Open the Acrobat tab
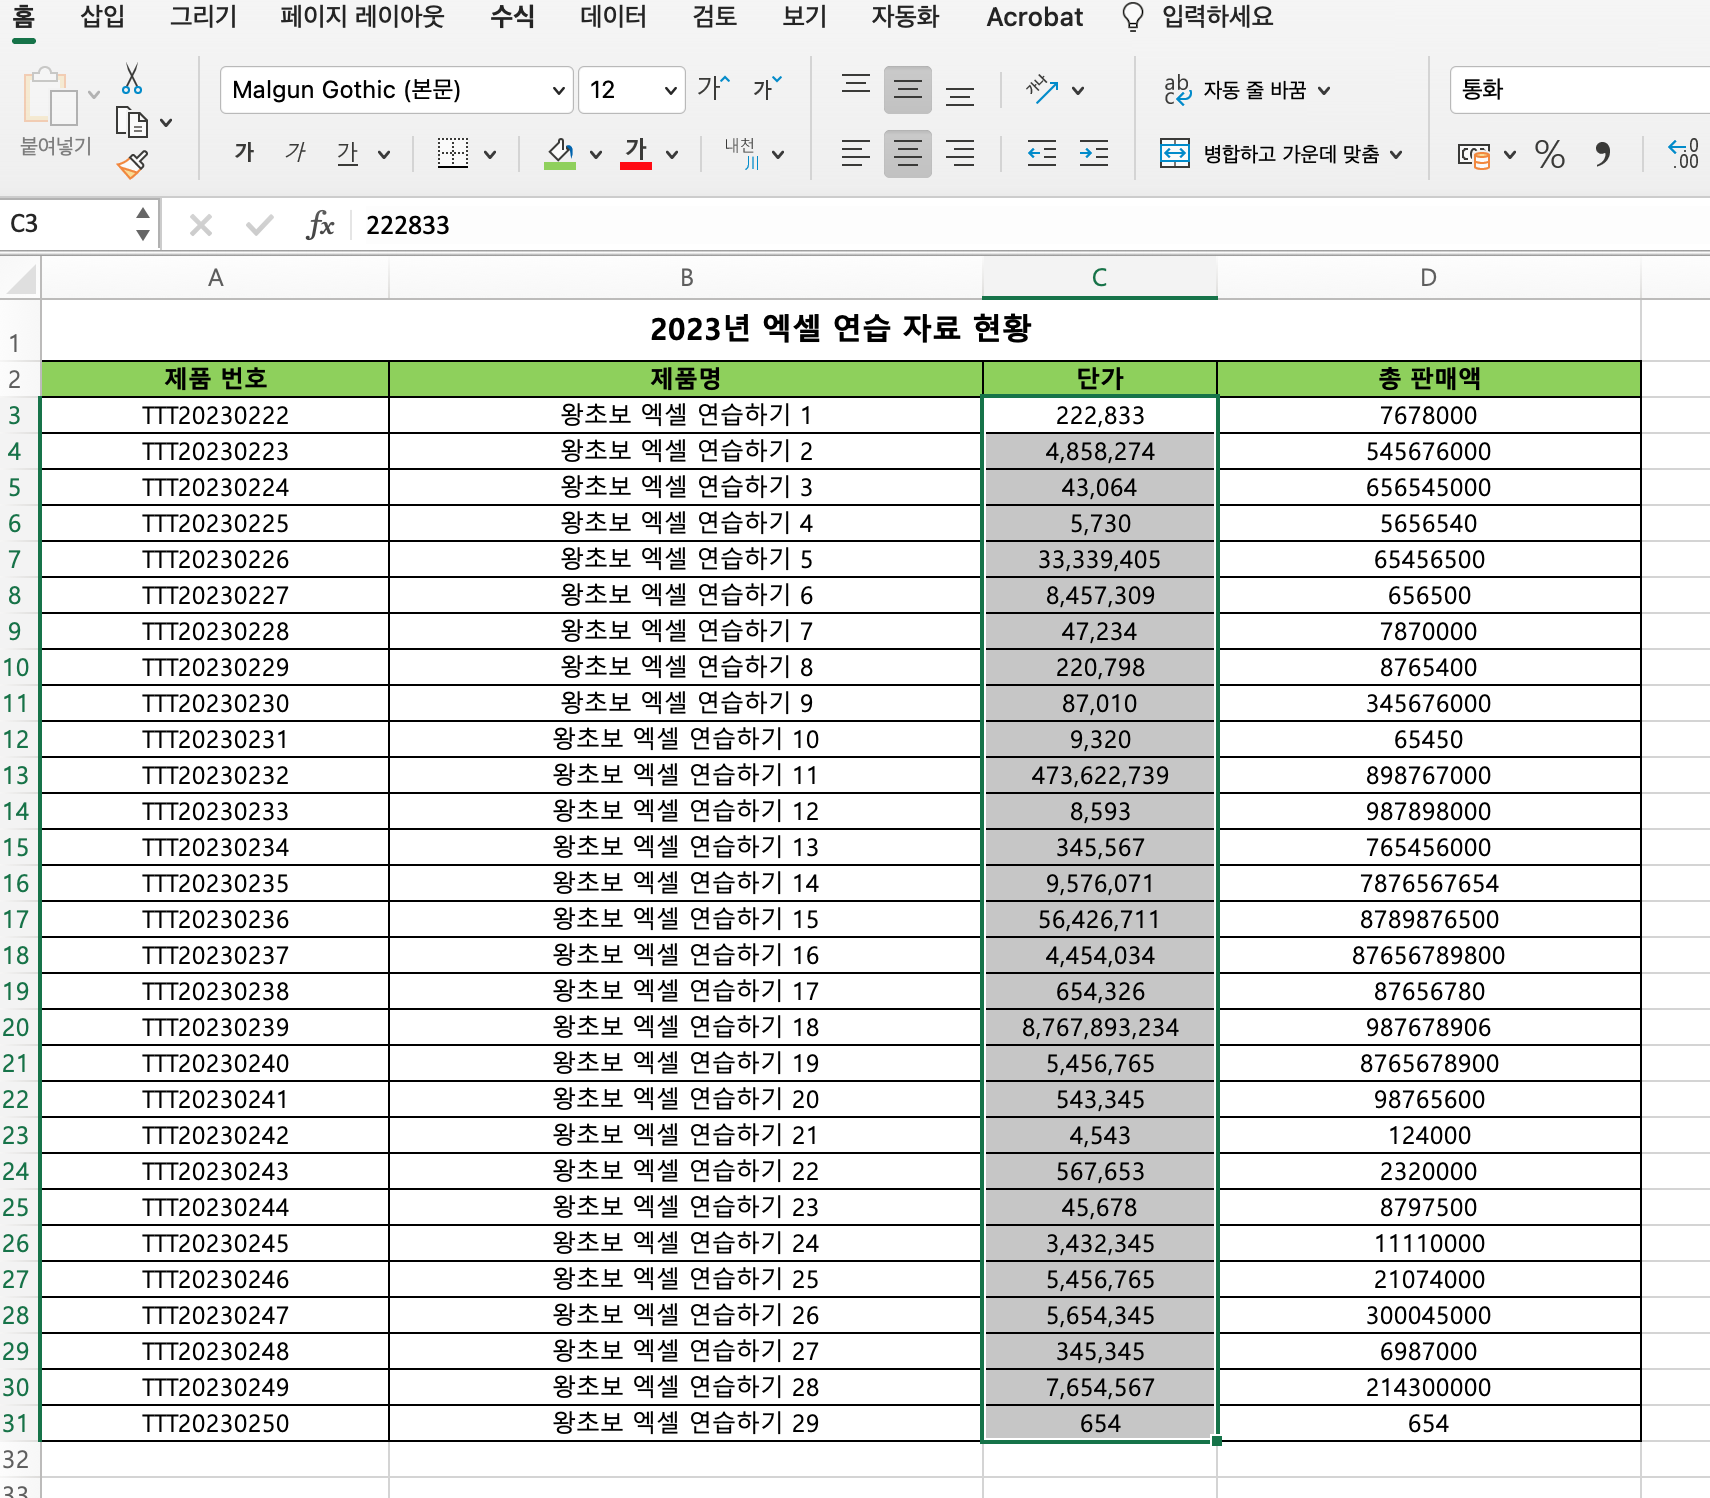Image resolution: width=1710 pixels, height=1498 pixels. click(1034, 17)
